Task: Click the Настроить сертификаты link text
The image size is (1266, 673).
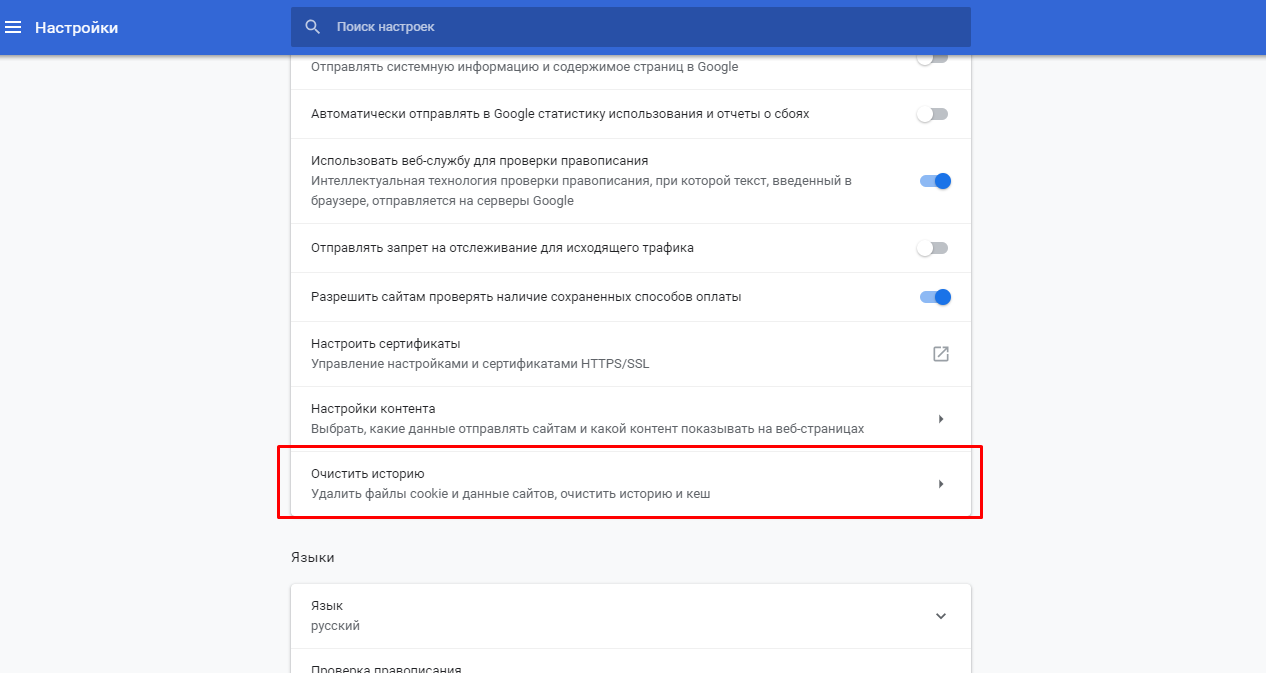Action: click(385, 344)
